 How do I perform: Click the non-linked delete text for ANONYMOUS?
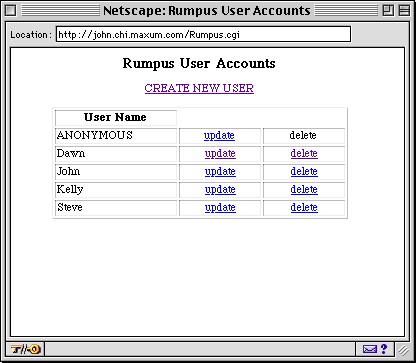click(x=303, y=135)
